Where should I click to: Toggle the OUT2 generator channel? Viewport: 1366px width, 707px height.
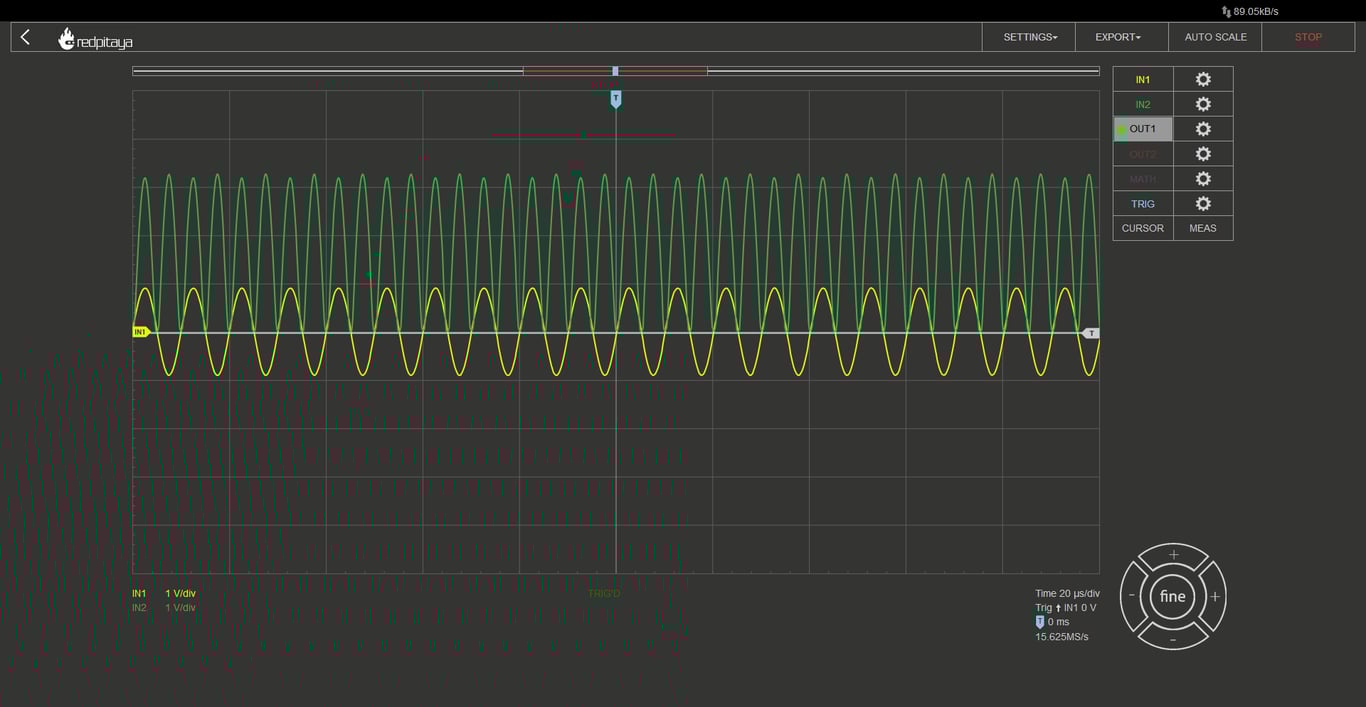(x=1143, y=154)
